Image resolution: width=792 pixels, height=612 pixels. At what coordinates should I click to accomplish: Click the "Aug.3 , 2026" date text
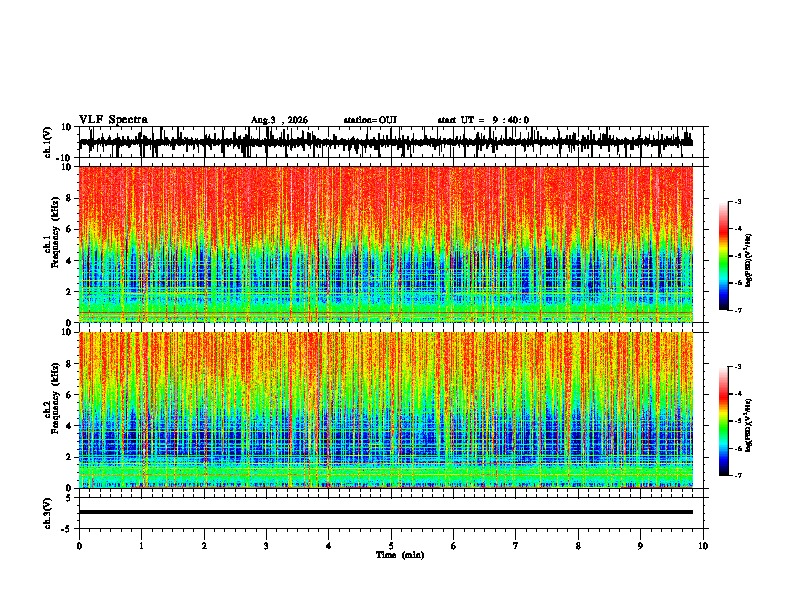279,120
